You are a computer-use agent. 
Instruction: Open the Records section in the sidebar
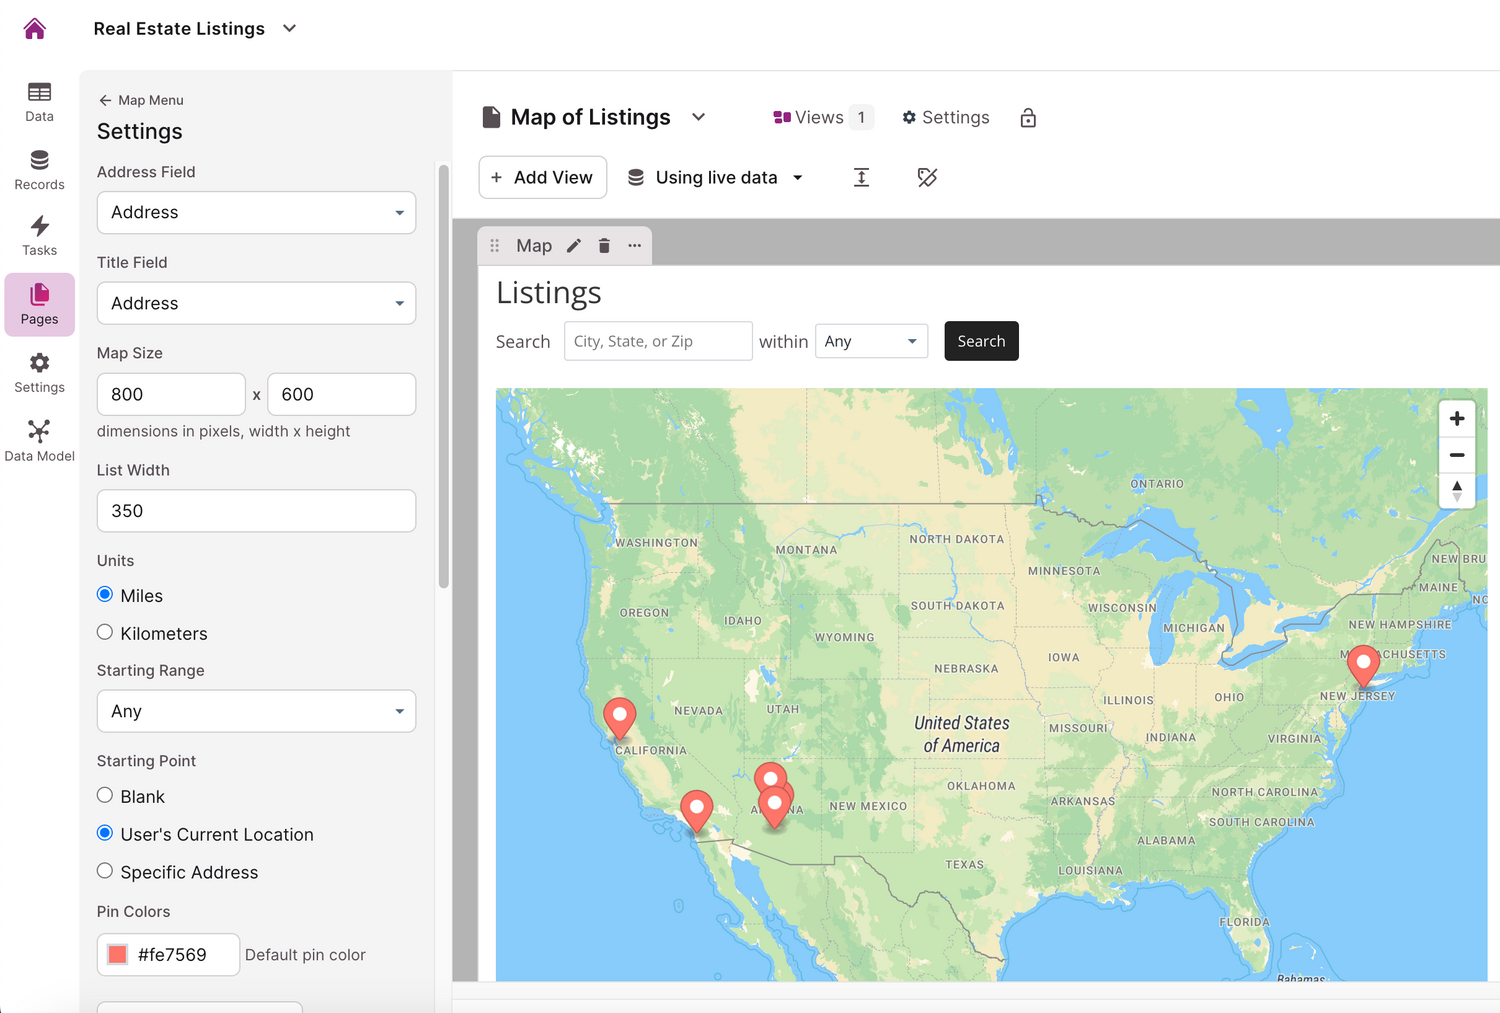coord(39,168)
